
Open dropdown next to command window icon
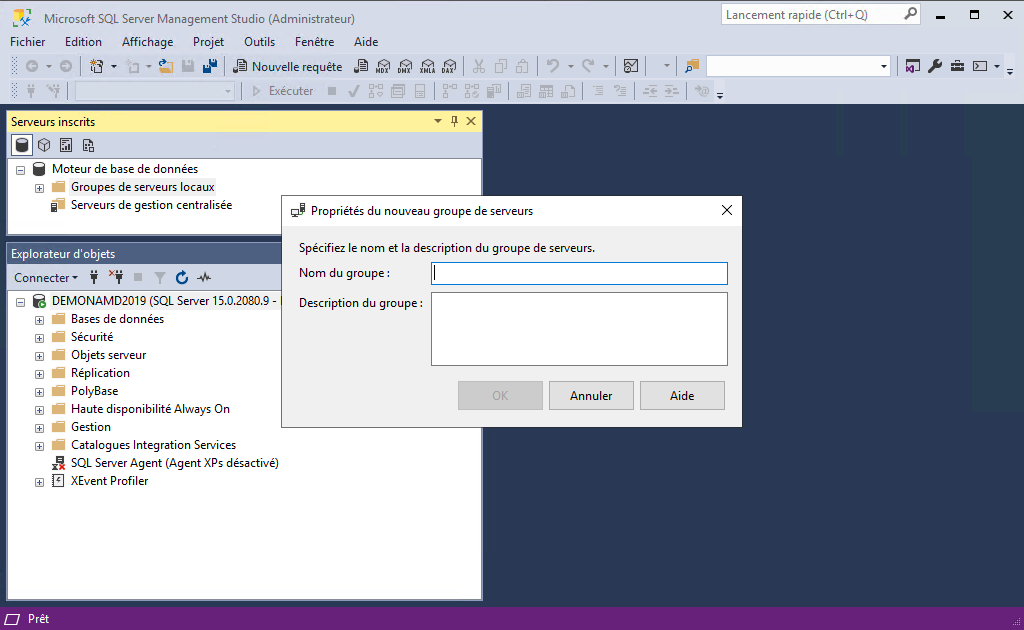click(997, 66)
